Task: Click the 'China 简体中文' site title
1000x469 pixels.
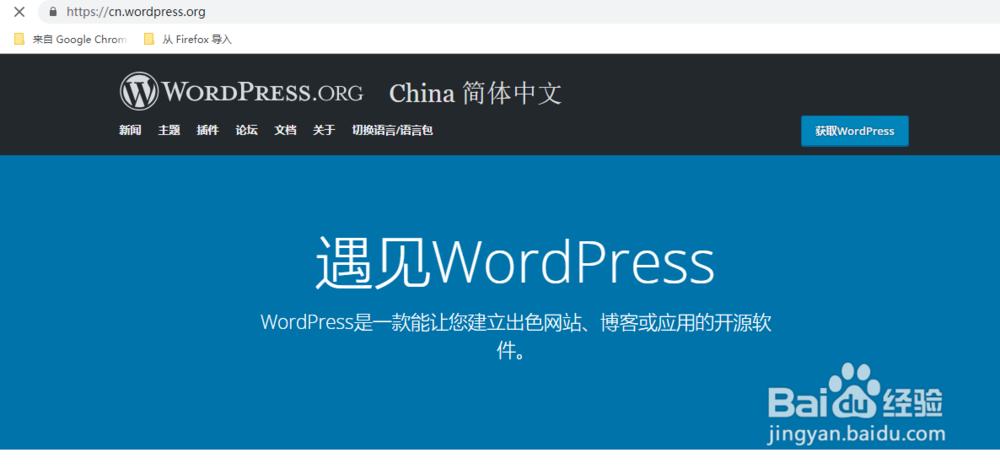Action: [475, 93]
